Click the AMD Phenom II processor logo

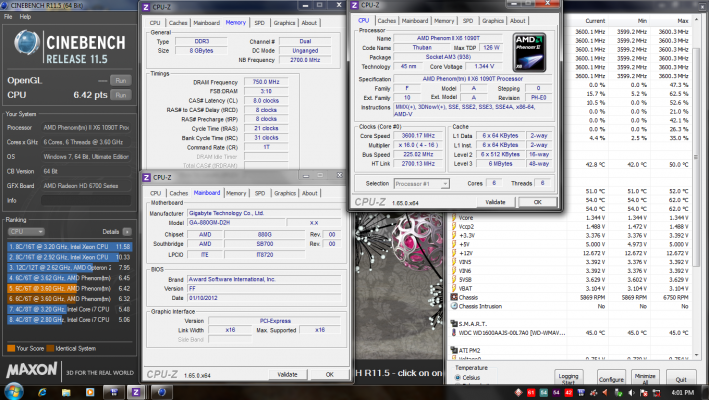(x=529, y=52)
